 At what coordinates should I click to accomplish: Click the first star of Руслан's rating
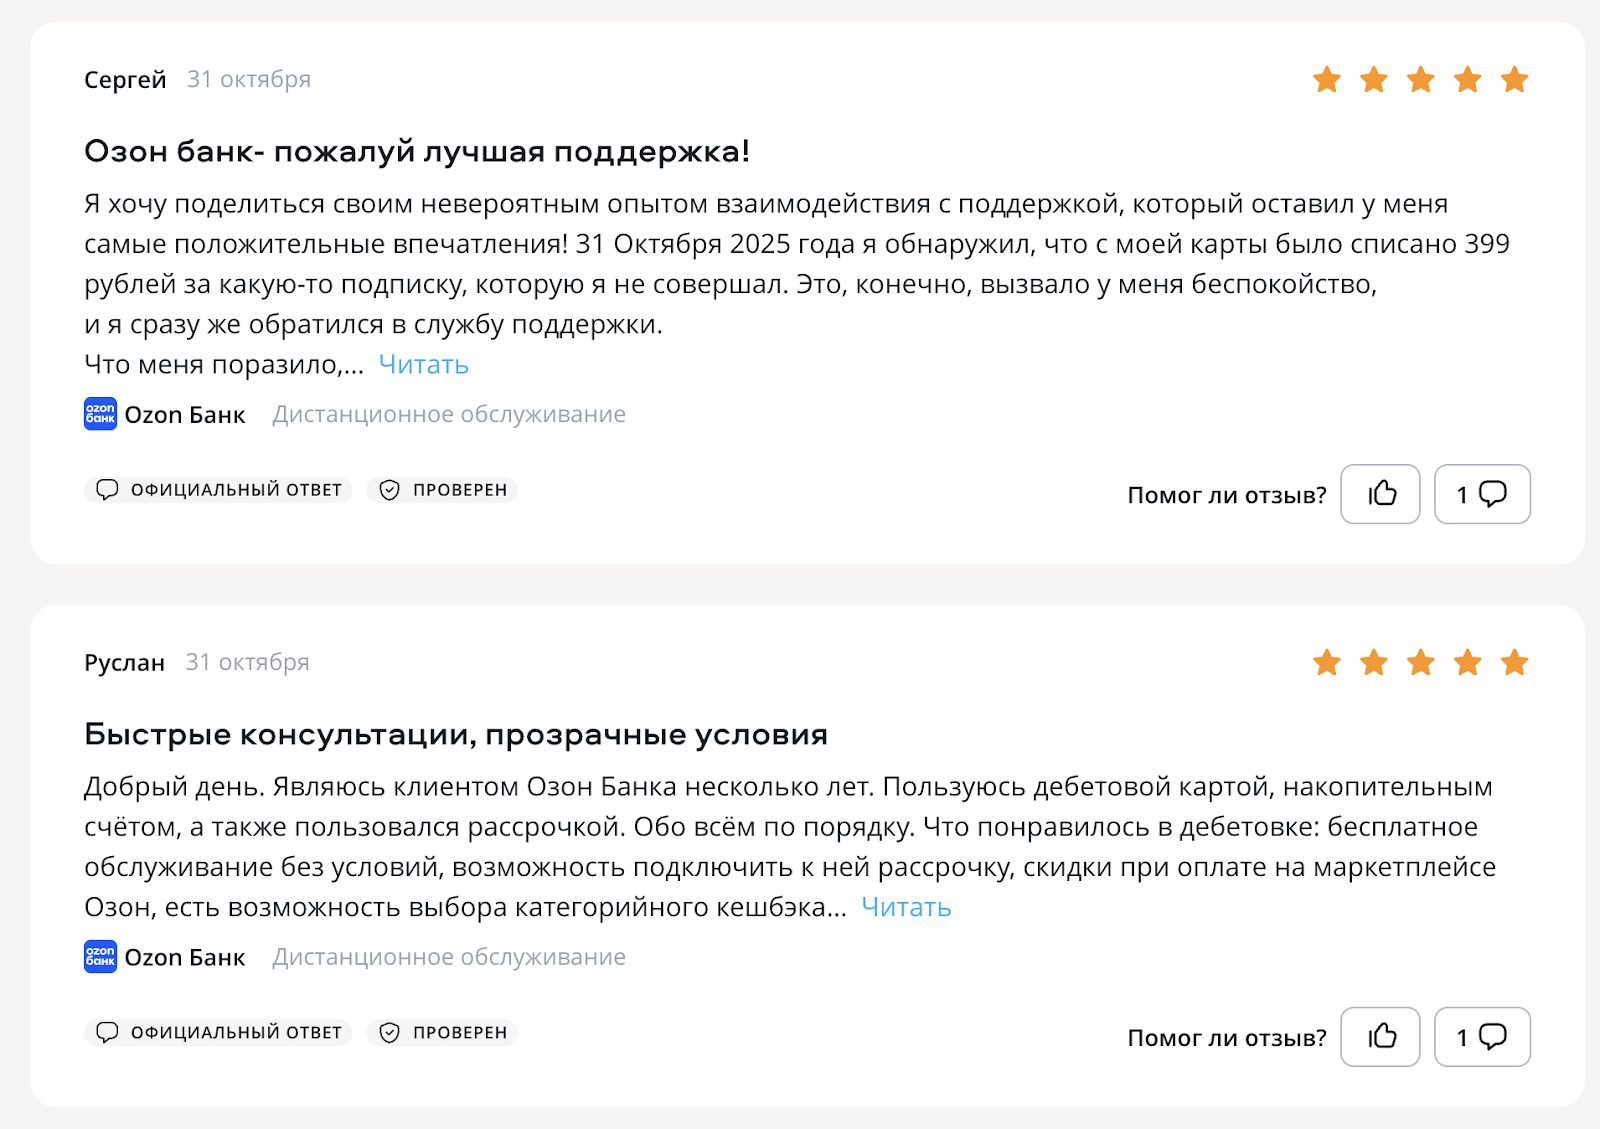tap(1328, 661)
